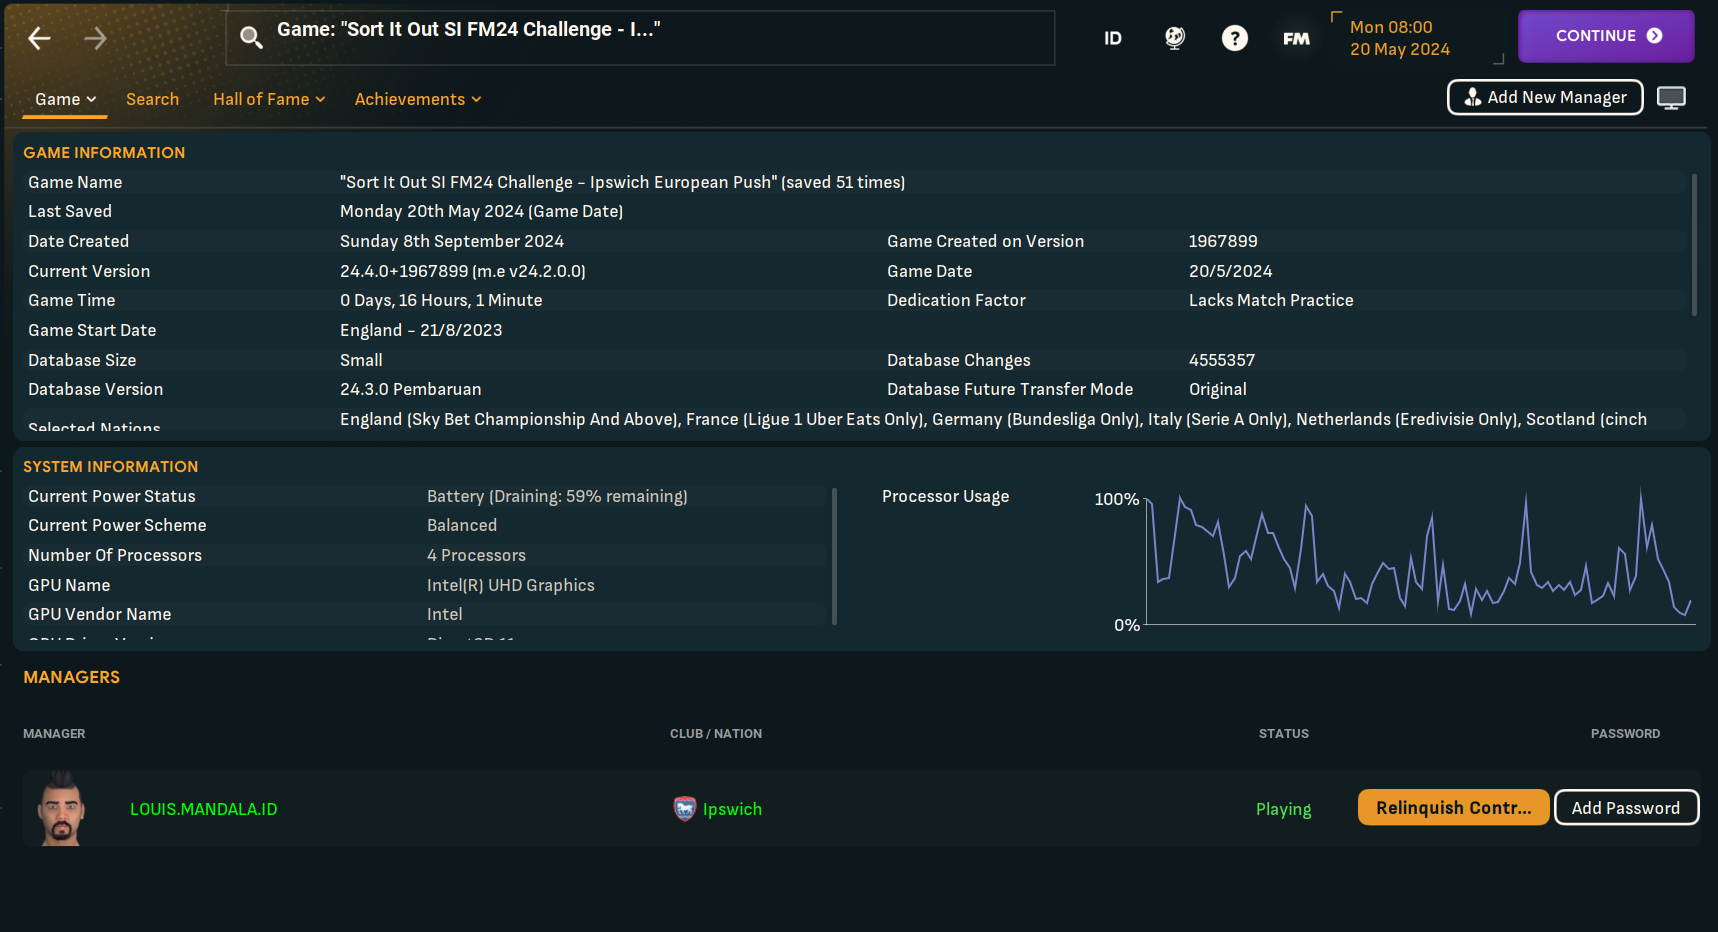The height and width of the screenshot is (932, 1718).
Task: Open the Ipswich club link
Action: click(732, 809)
